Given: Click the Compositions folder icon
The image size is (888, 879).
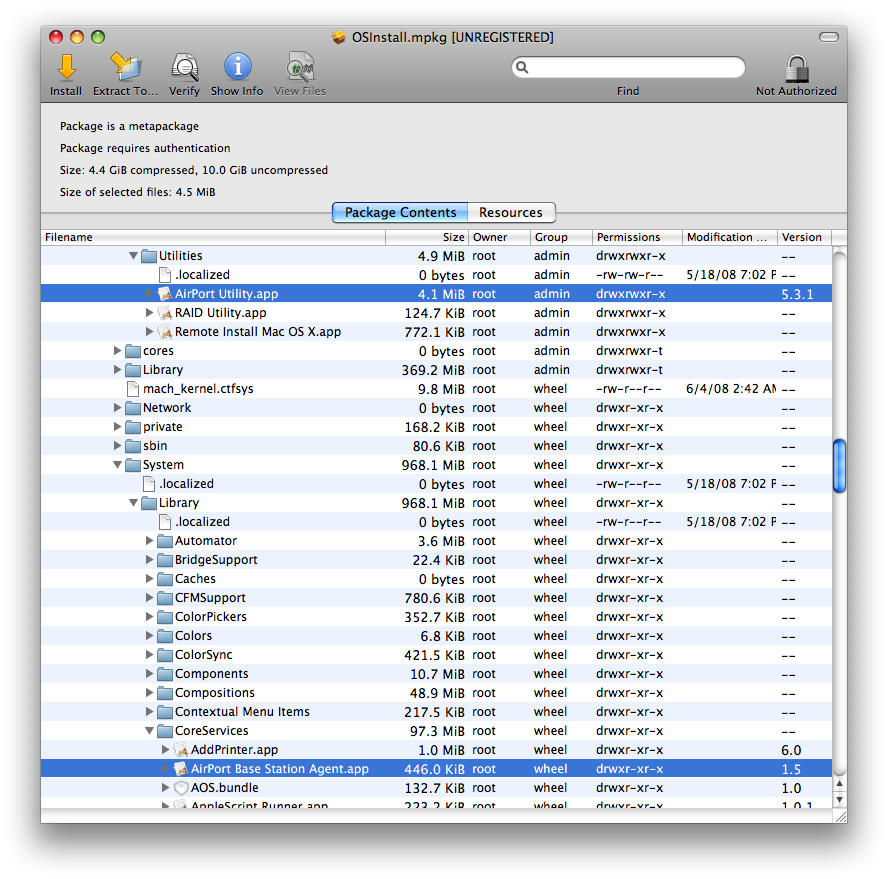Looking at the screenshot, I should (x=165, y=693).
